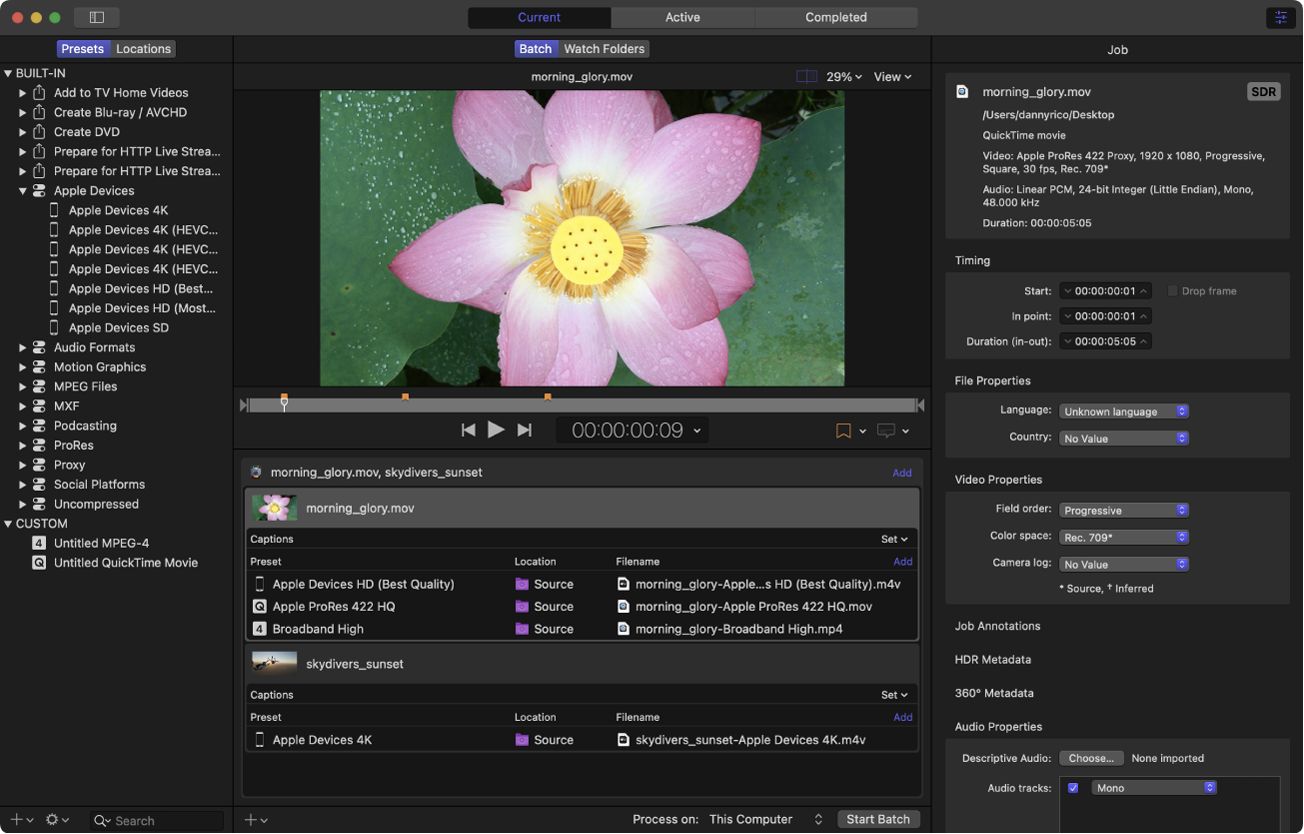Click the play button under the preview

[x=495, y=430]
